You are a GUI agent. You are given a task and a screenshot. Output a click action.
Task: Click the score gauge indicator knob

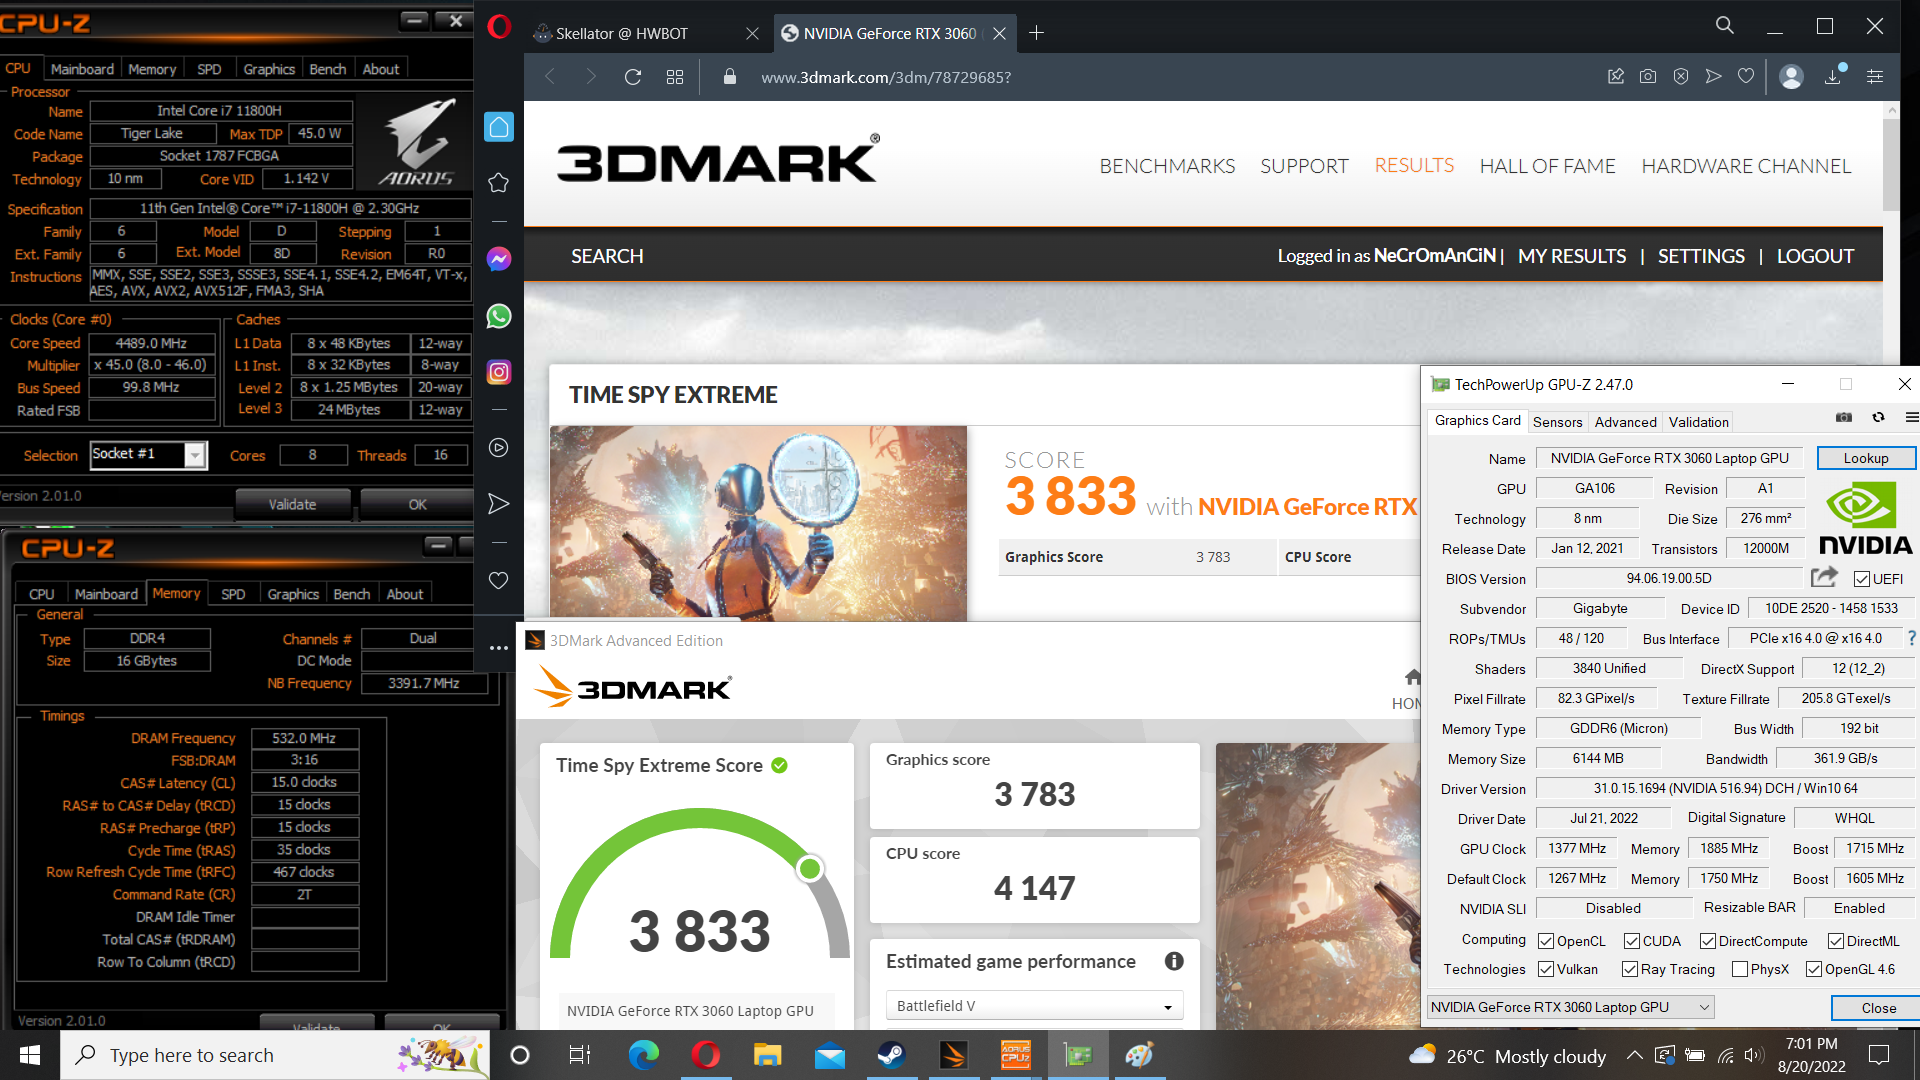810,868
